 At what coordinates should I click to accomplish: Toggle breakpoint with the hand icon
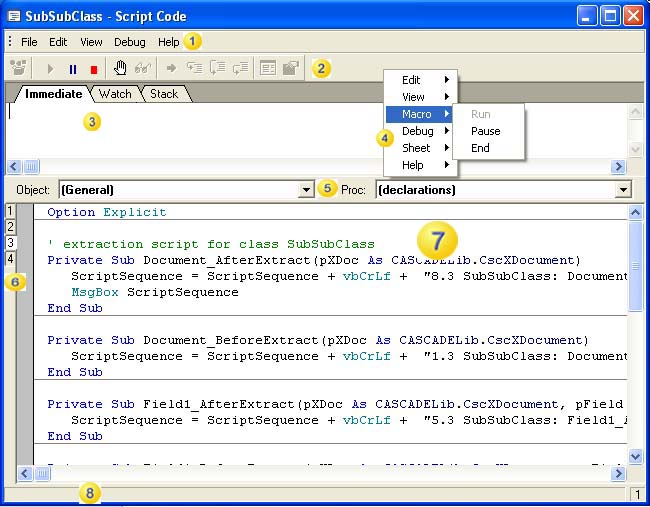pos(120,68)
